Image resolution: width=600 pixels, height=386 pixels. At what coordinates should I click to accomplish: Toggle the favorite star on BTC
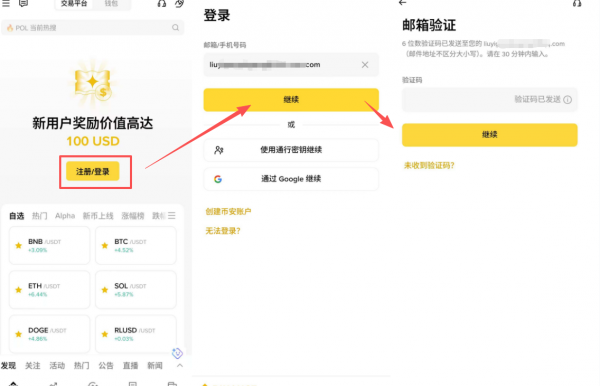point(104,246)
